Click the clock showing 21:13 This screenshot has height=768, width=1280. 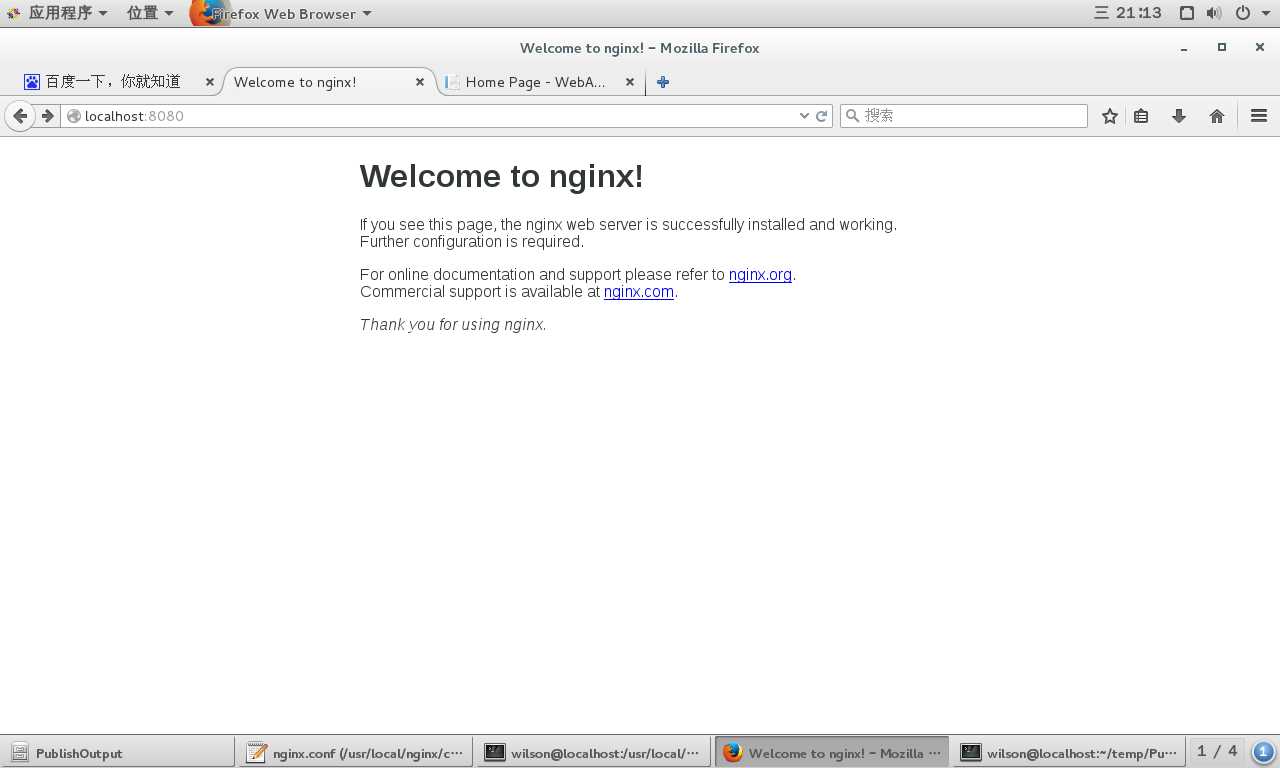pyautogui.click(x=1128, y=13)
